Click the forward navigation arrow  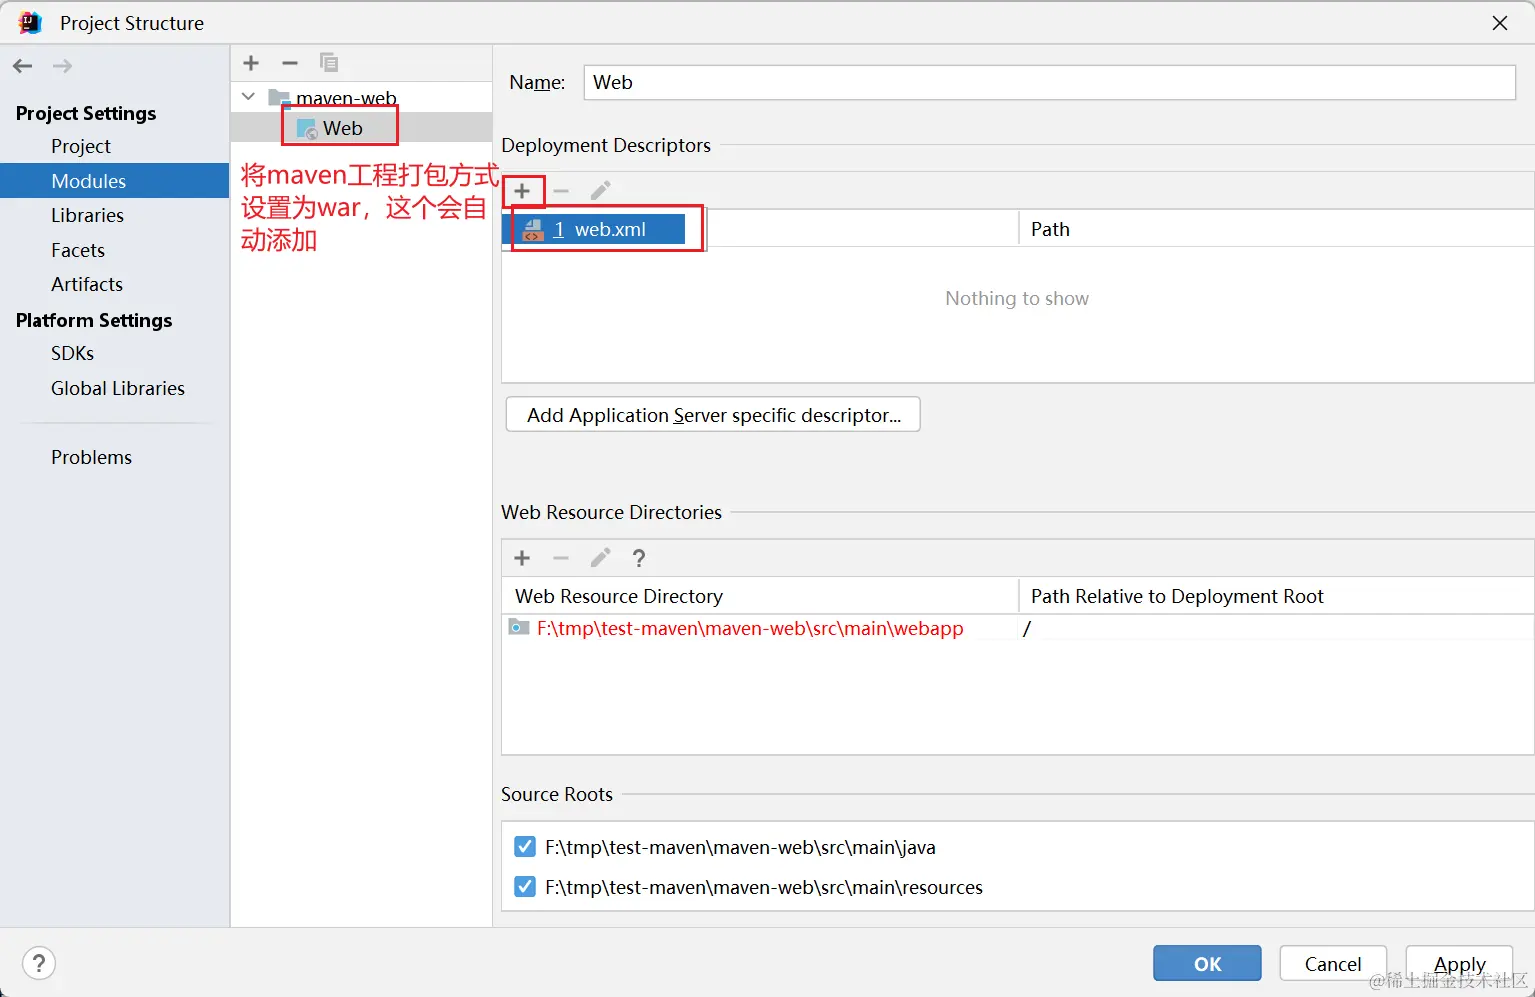pos(62,66)
